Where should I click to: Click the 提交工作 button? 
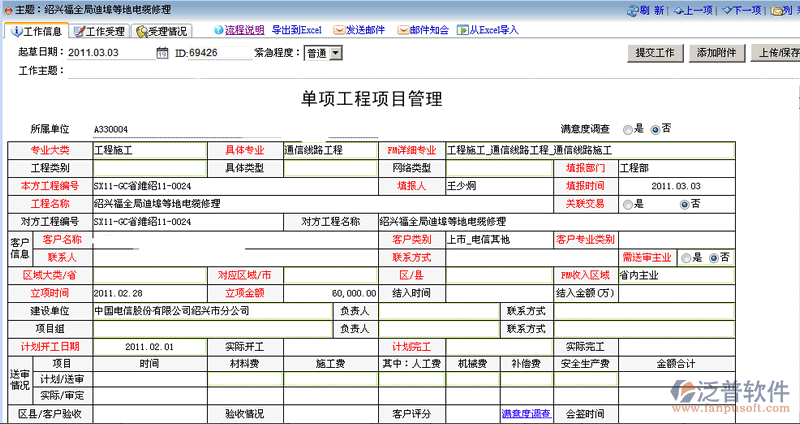(657, 52)
